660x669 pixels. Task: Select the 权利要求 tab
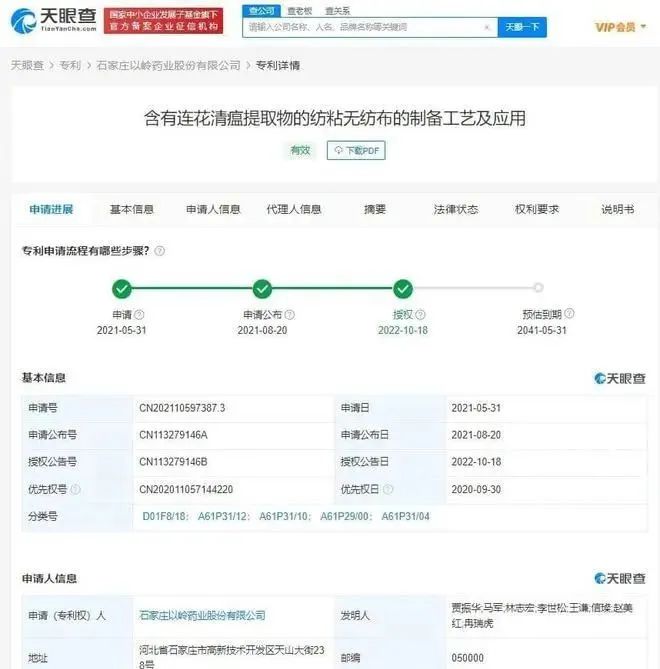[x=537, y=209]
